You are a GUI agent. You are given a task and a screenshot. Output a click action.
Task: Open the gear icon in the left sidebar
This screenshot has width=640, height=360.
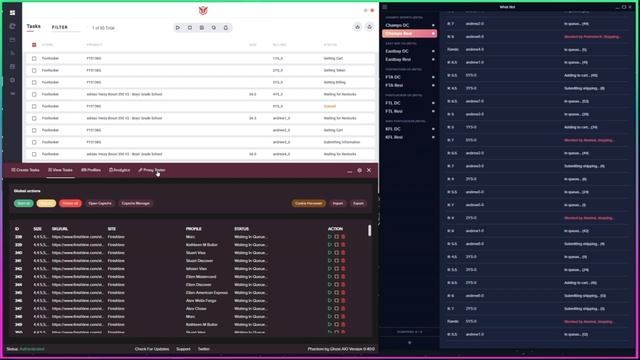coord(12,80)
